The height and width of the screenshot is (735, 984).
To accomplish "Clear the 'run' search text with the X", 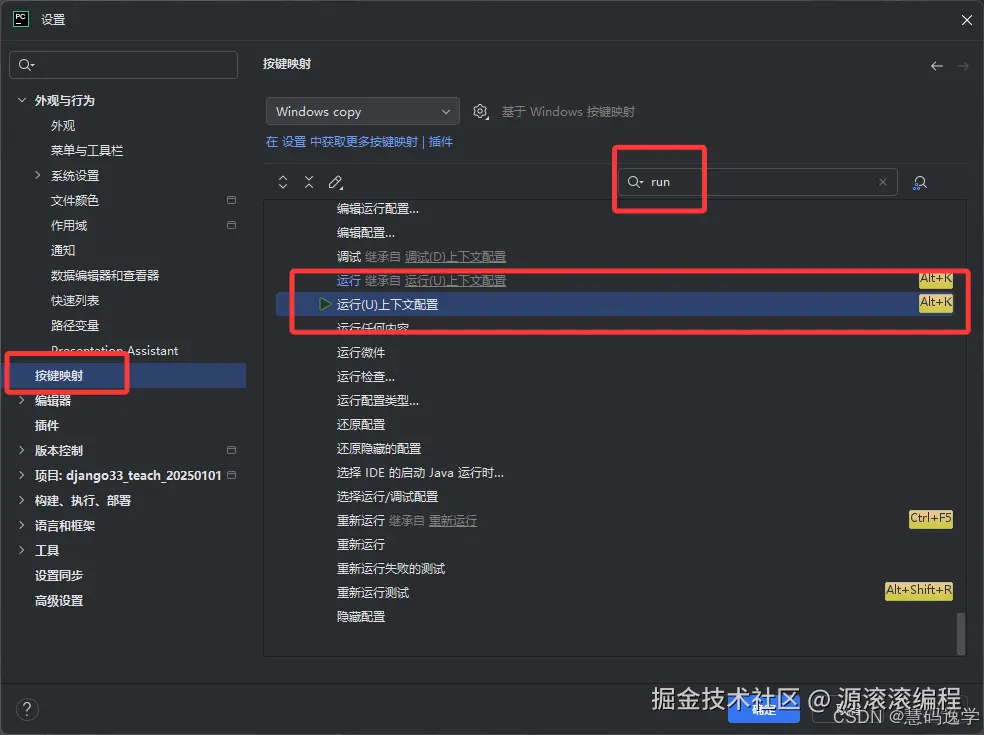I will (x=883, y=182).
